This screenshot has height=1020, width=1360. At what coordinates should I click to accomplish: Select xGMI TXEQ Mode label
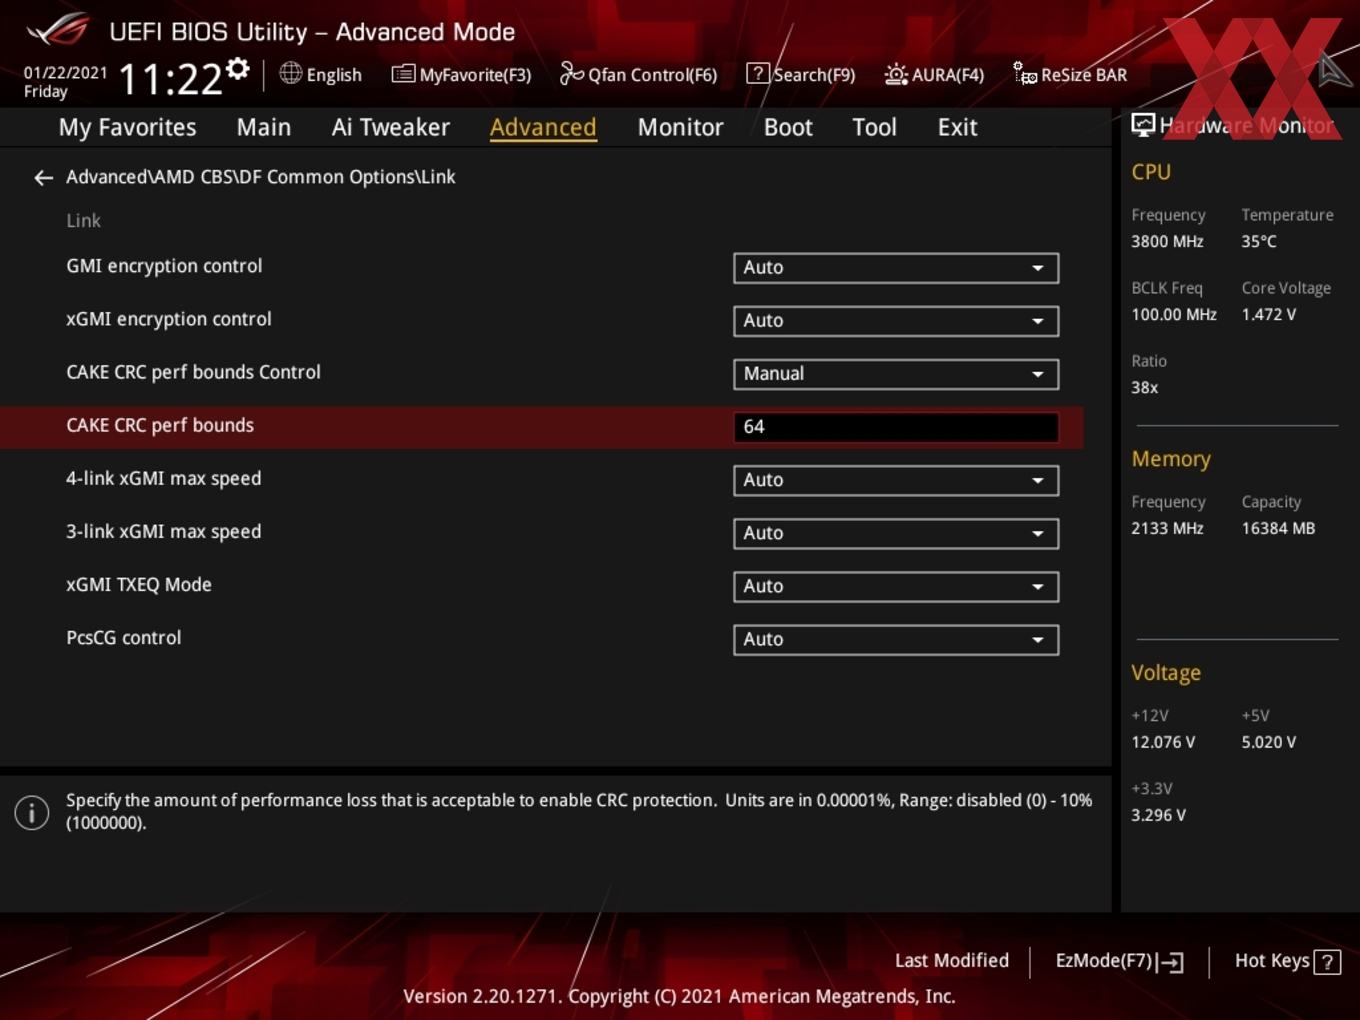point(139,584)
